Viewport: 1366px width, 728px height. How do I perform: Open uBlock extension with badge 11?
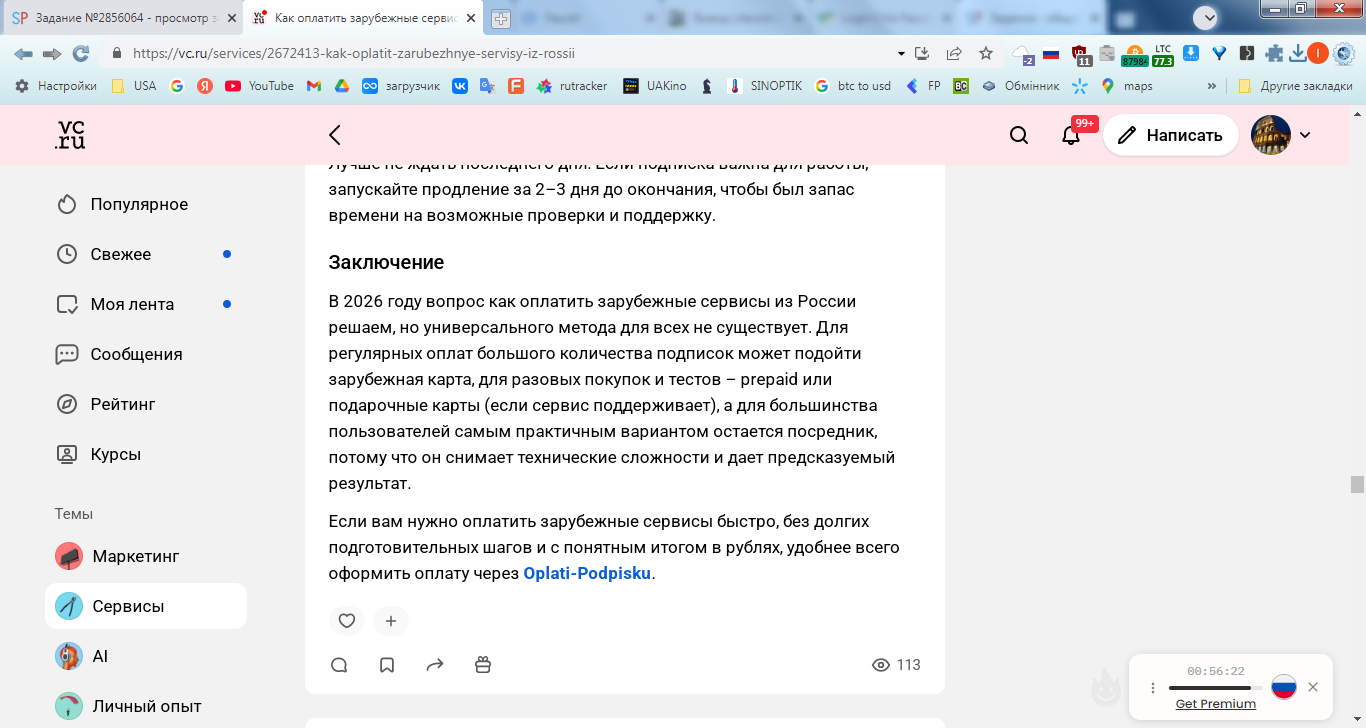pos(1080,55)
